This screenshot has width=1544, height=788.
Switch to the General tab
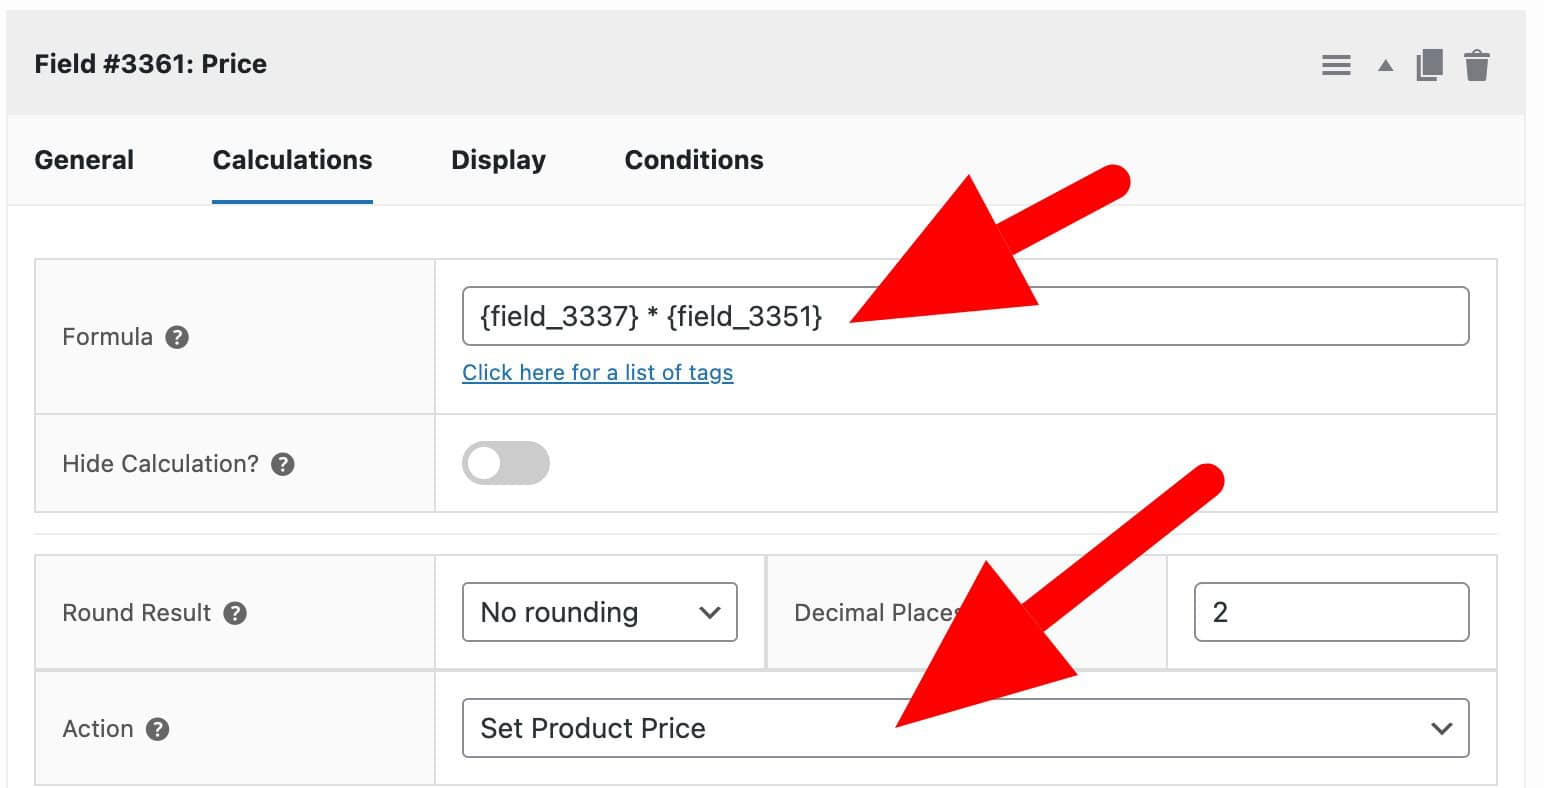84,160
